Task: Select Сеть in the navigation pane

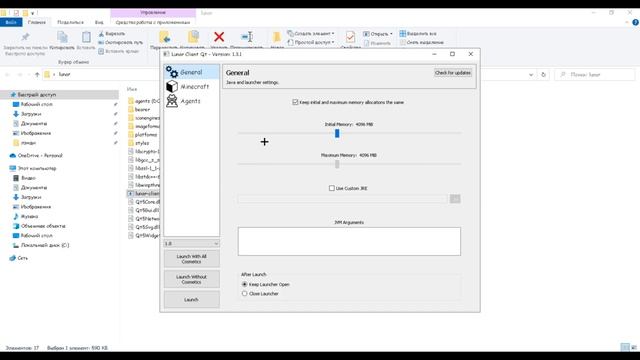Action: (22, 258)
